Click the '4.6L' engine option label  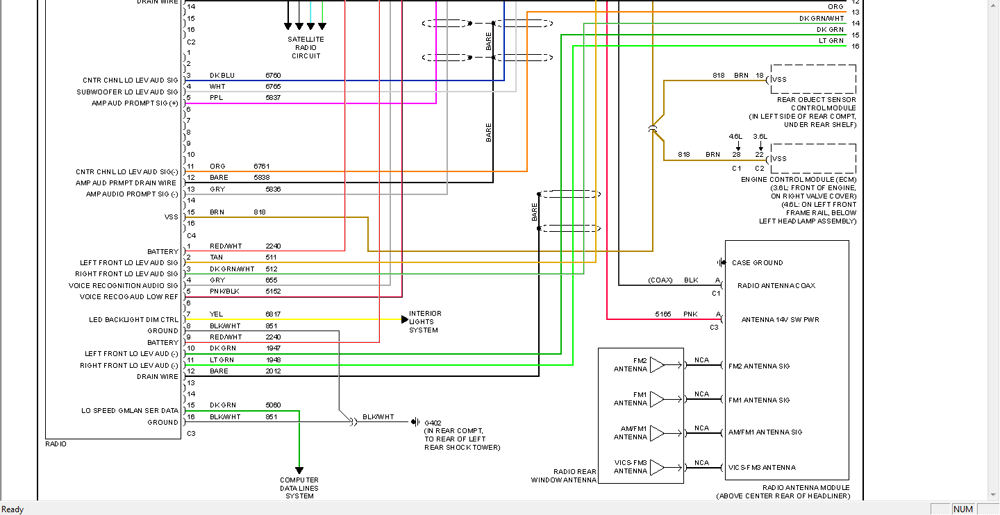point(735,136)
